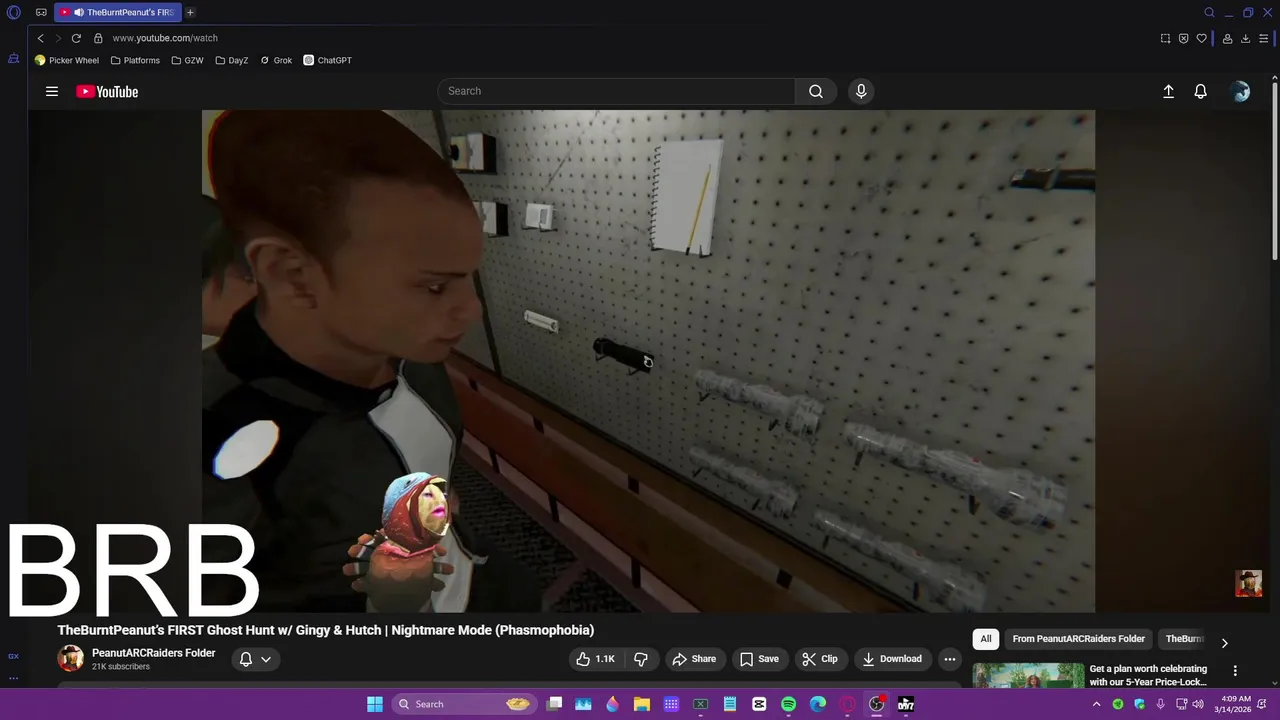
Task: Reload the page with the refresh icon
Action: tap(76, 38)
